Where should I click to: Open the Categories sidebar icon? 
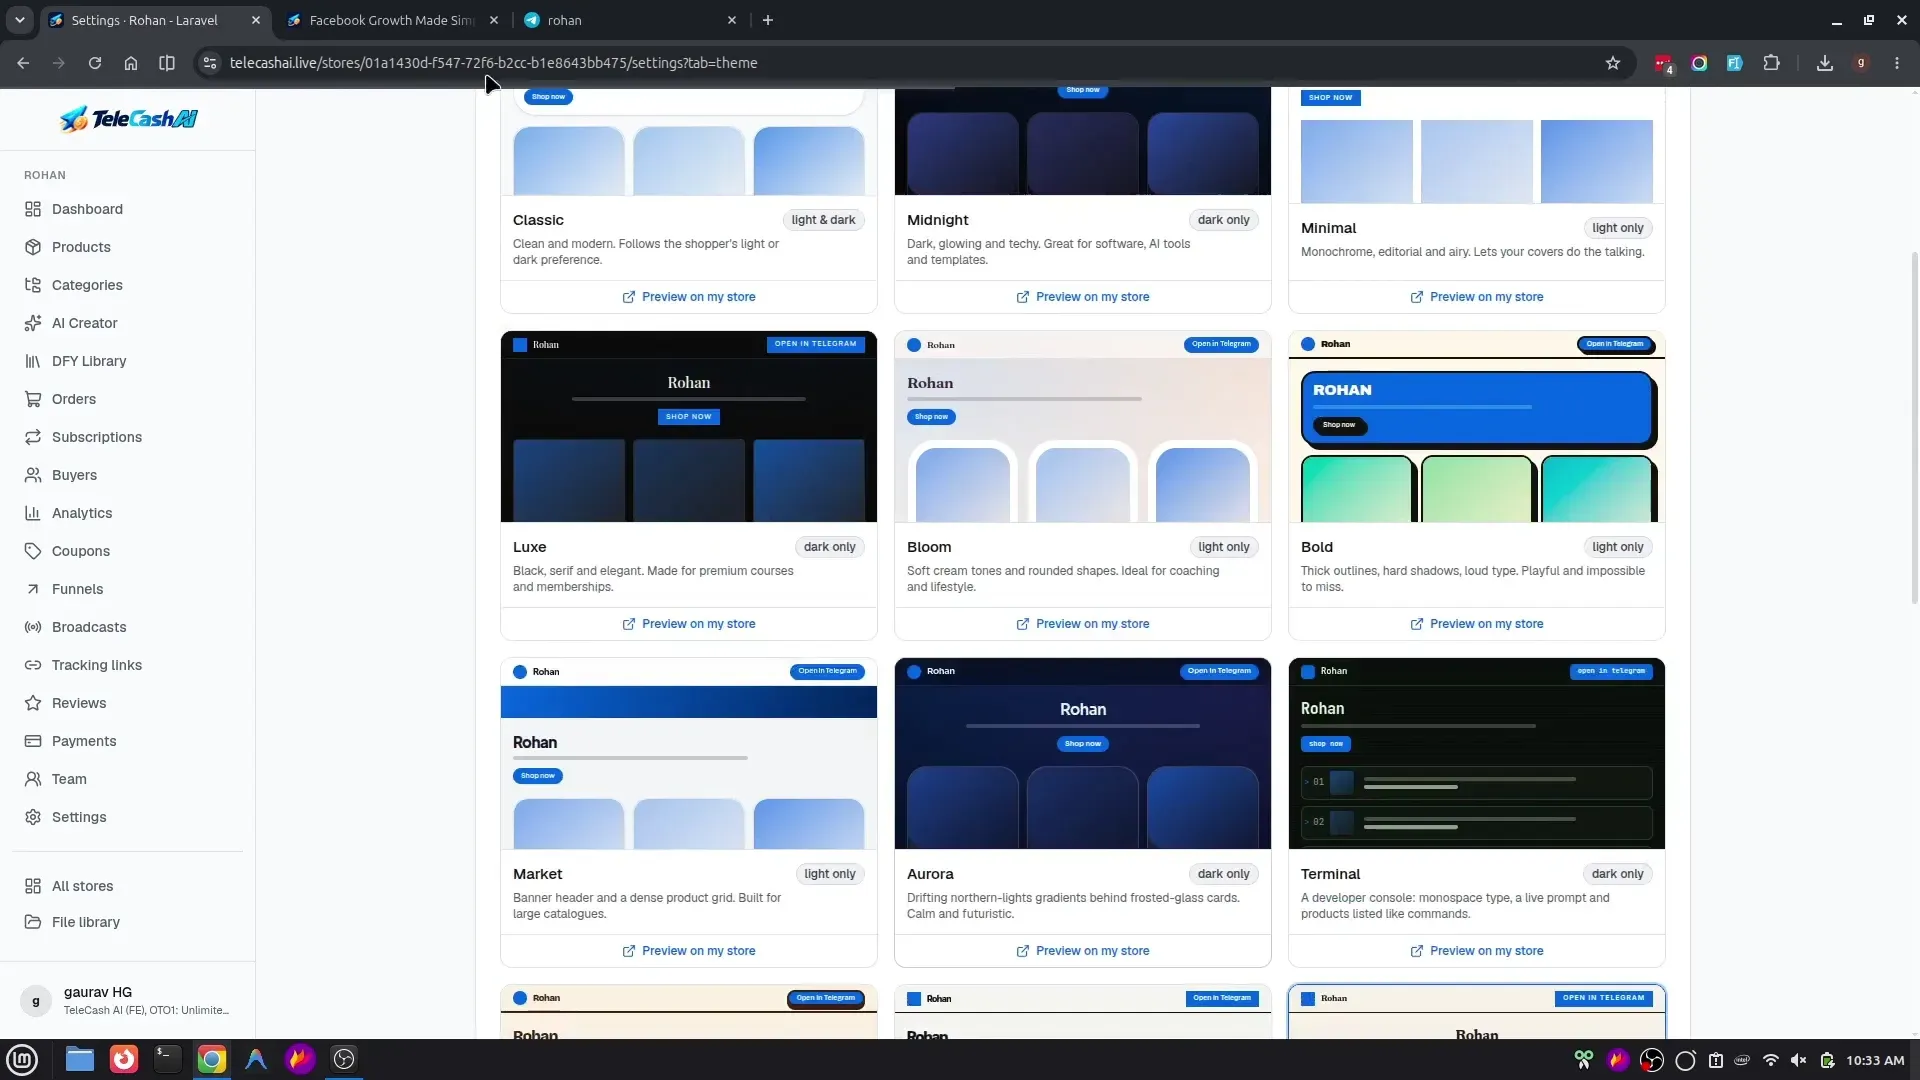pos(33,285)
